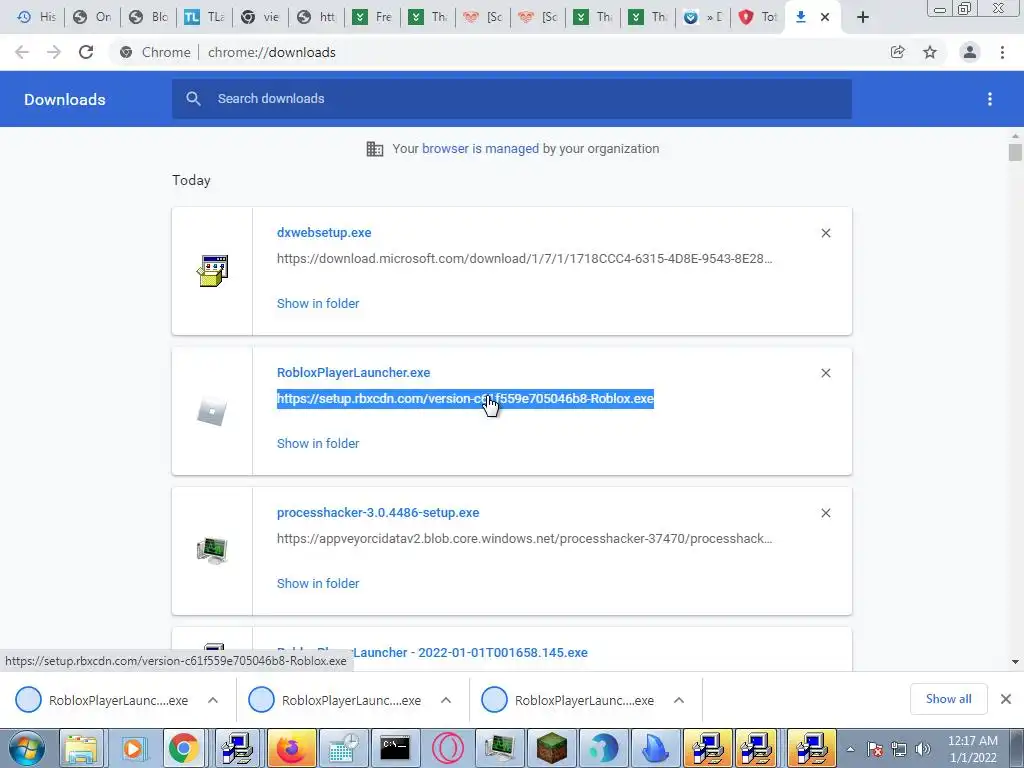Click the highlighted setup.rbxcdn.com source URL
Viewport: 1024px width, 768px height.
point(465,399)
